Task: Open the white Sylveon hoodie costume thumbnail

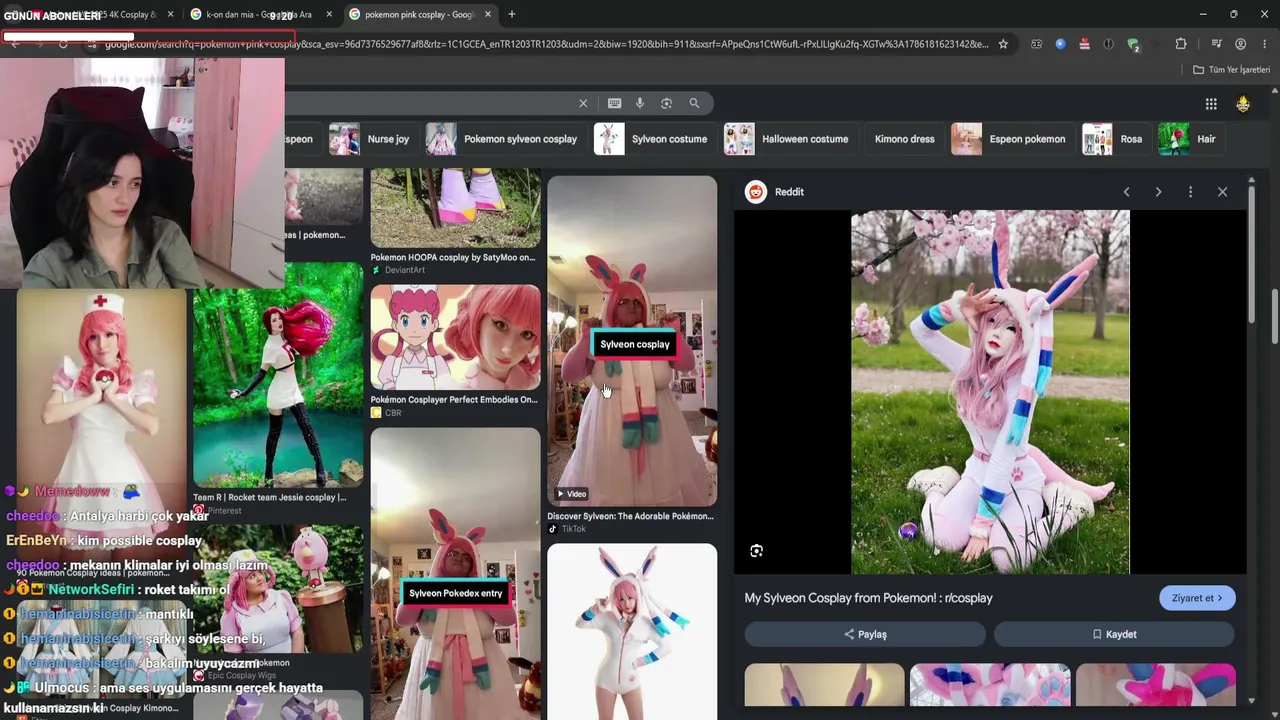Action: 632,631
